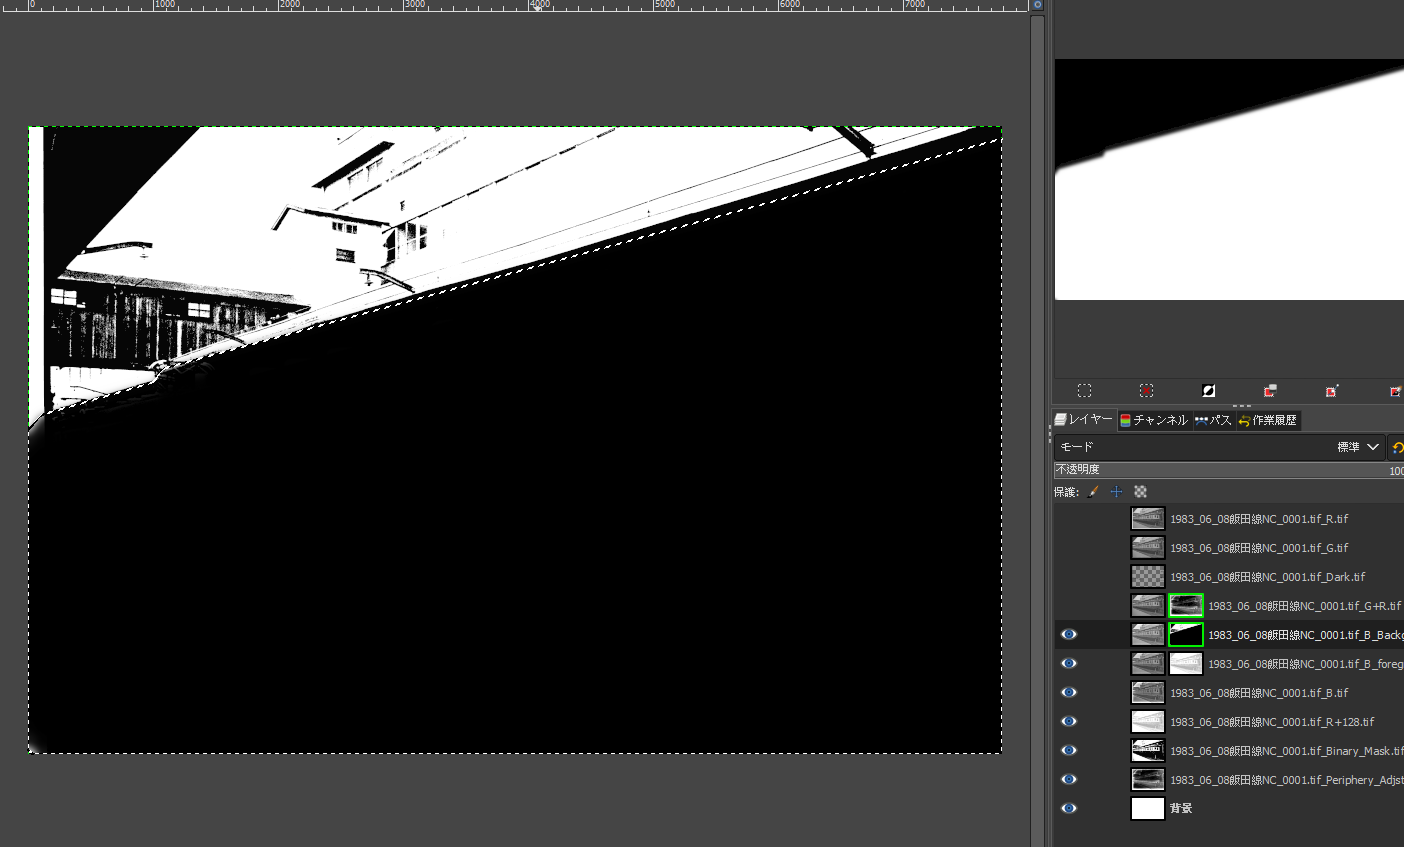Hide the tif_B_Background layer via eye icon

[1069, 635]
